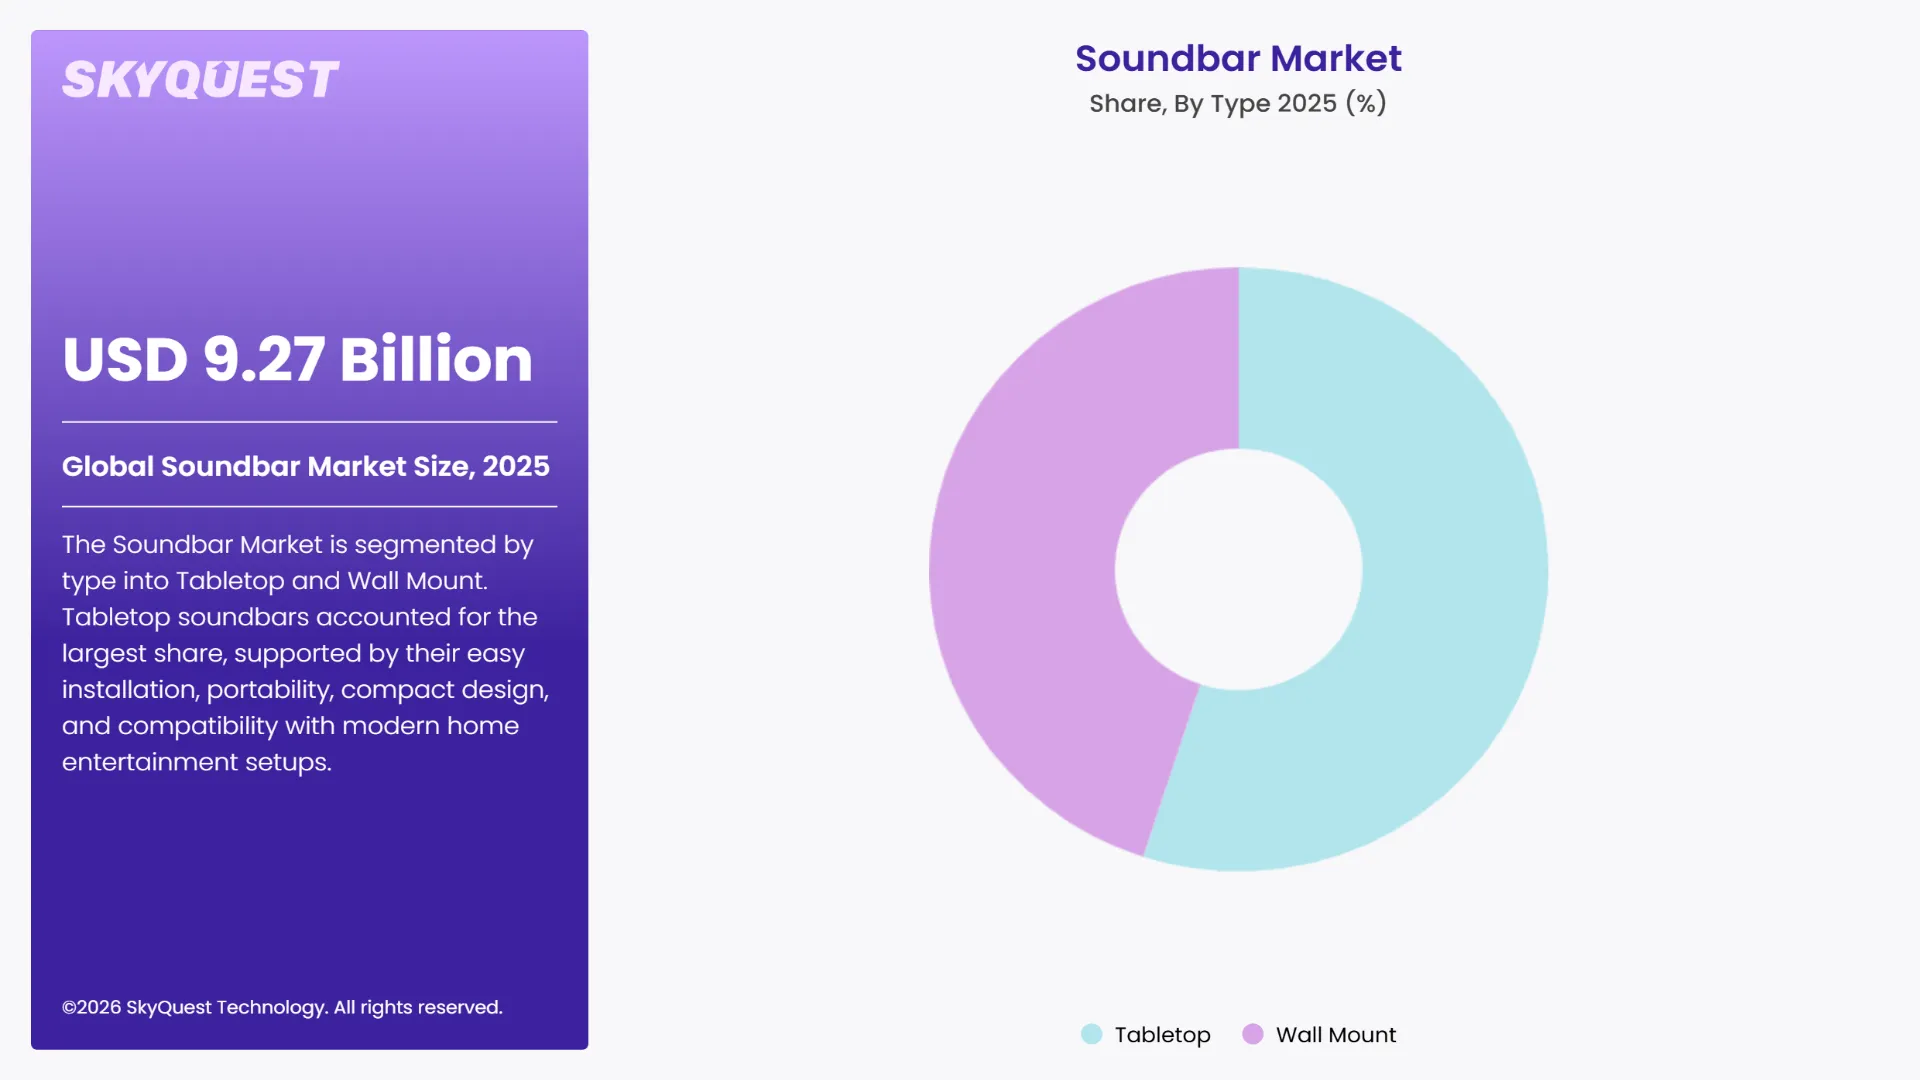Click the ©2026 SkyQuest Technology copyright notice
Viewport: 1920px width, 1080px height.
pyautogui.click(x=282, y=1007)
